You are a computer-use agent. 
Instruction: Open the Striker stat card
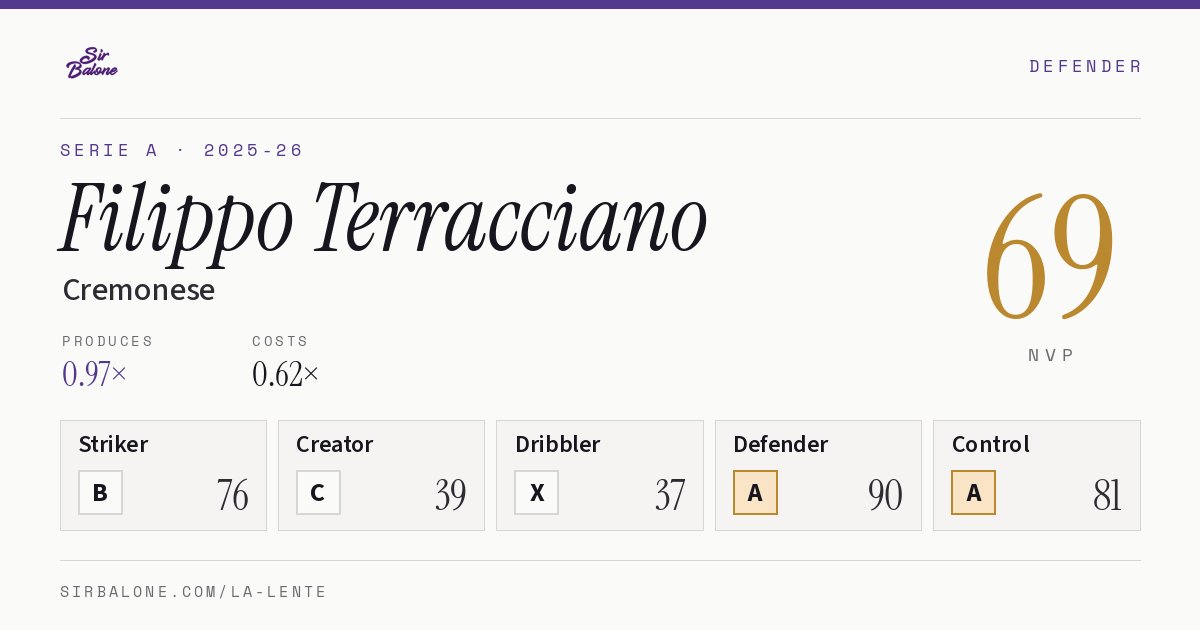click(x=163, y=475)
